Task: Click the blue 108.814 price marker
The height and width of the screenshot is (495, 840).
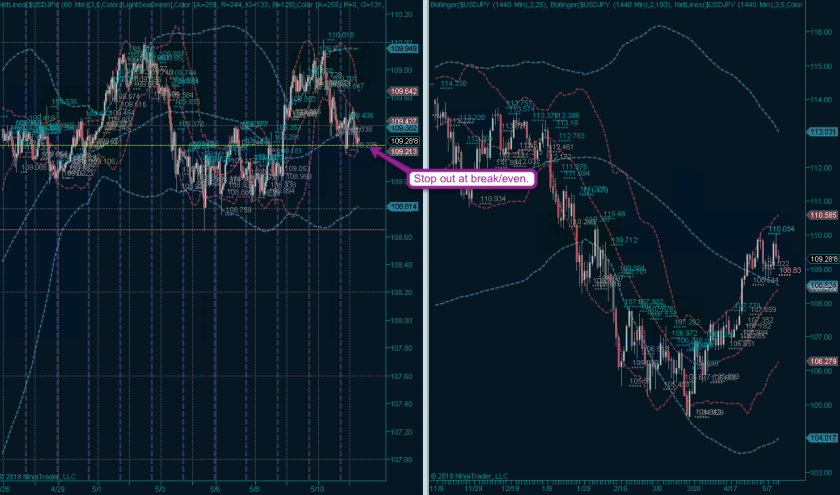Action: pyautogui.click(x=403, y=207)
